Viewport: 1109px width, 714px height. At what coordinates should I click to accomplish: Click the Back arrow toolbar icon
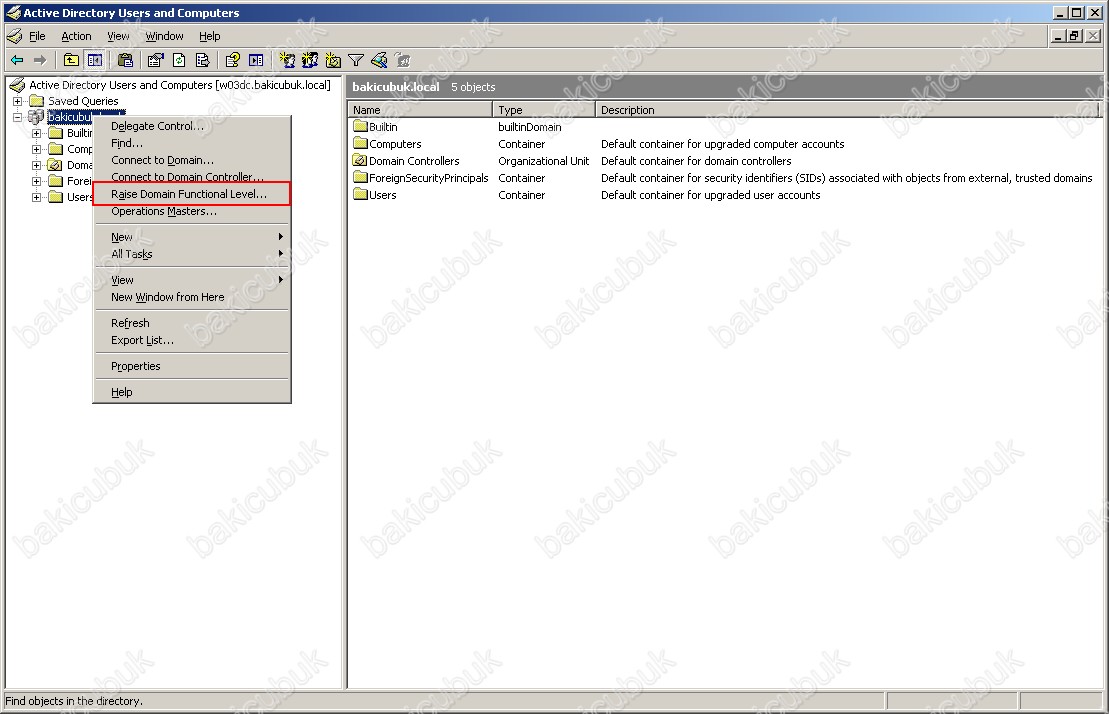pos(17,61)
